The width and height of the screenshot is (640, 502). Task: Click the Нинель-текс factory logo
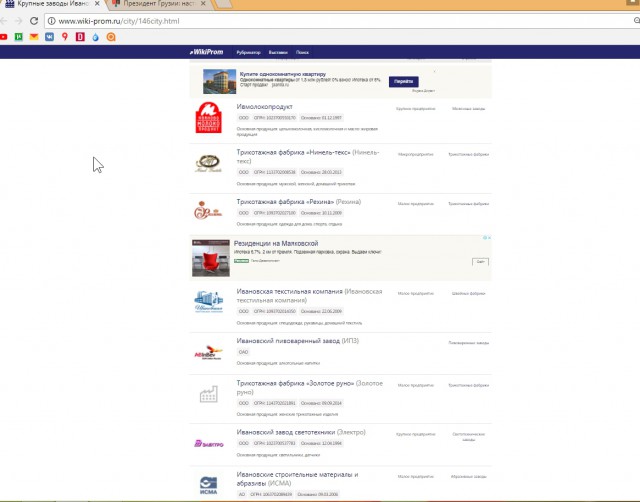[x=208, y=163]
